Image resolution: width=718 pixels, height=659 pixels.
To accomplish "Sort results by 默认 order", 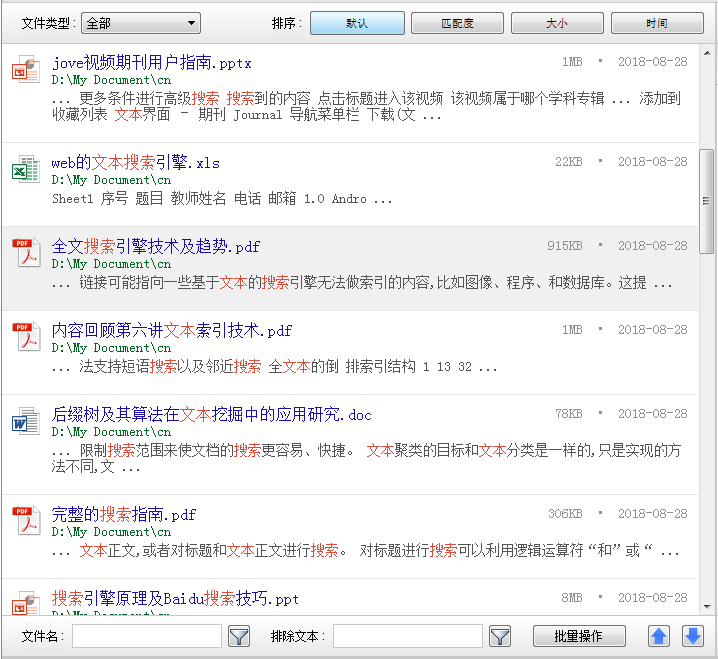I will click(357, 23).
